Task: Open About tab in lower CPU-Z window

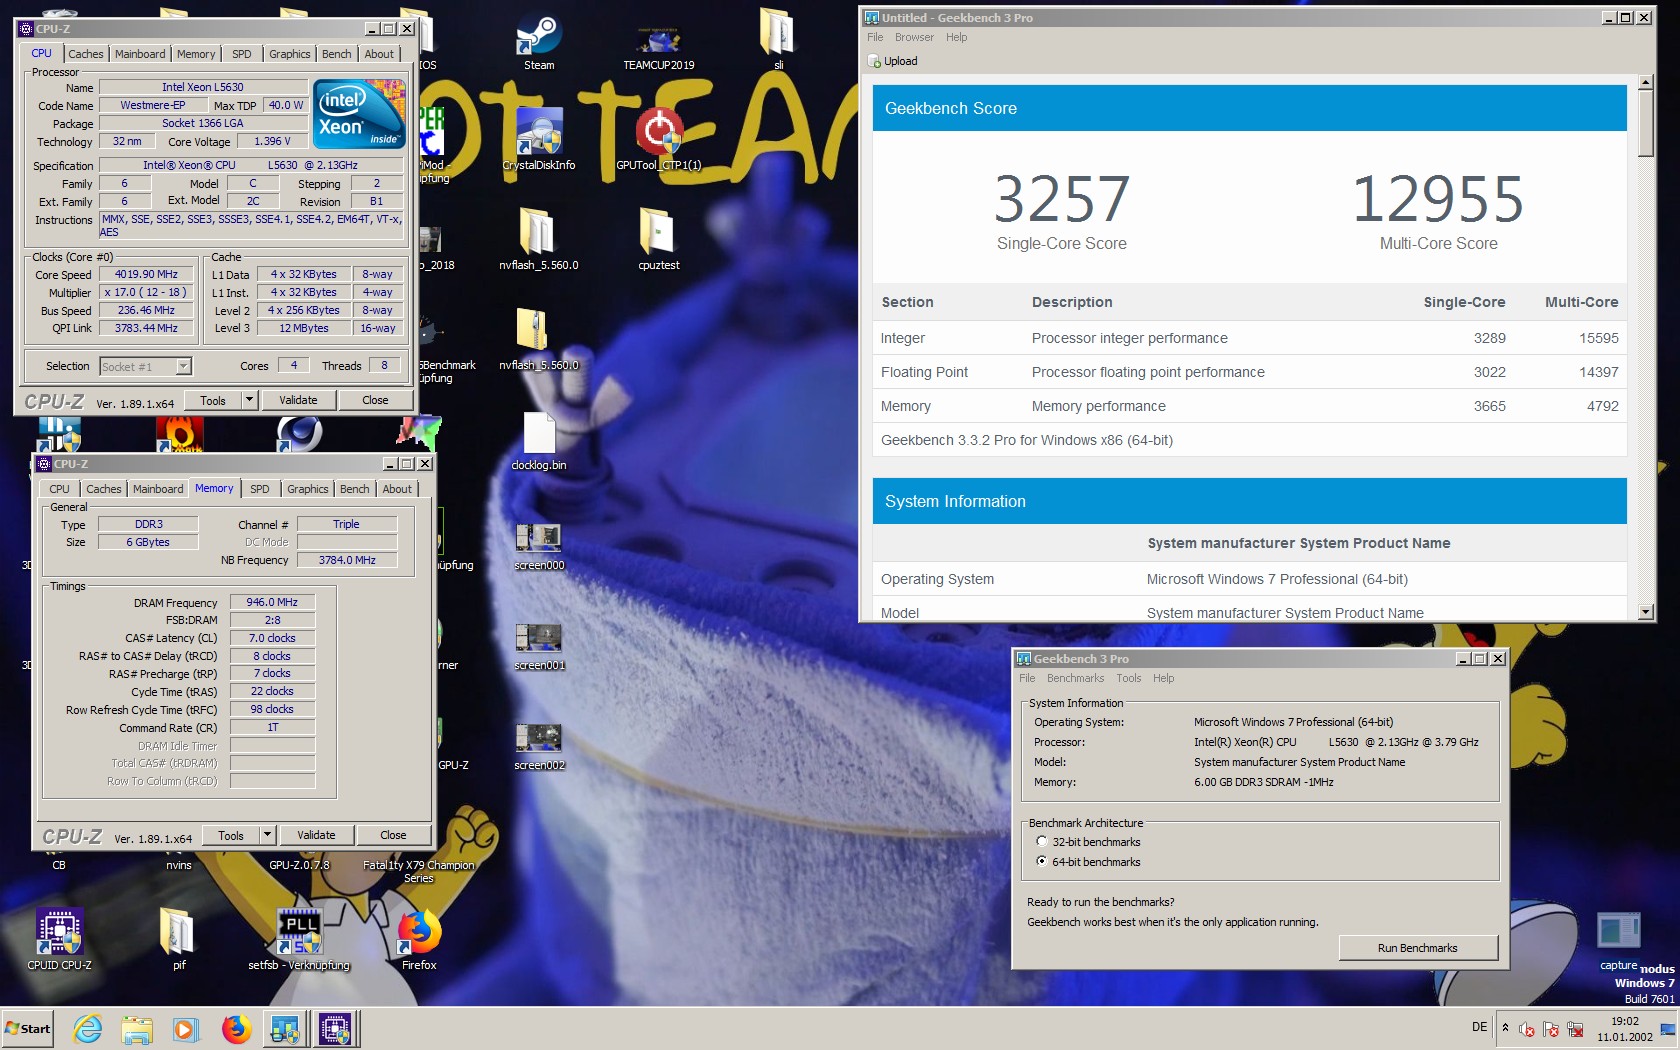Action: [397, 489]
